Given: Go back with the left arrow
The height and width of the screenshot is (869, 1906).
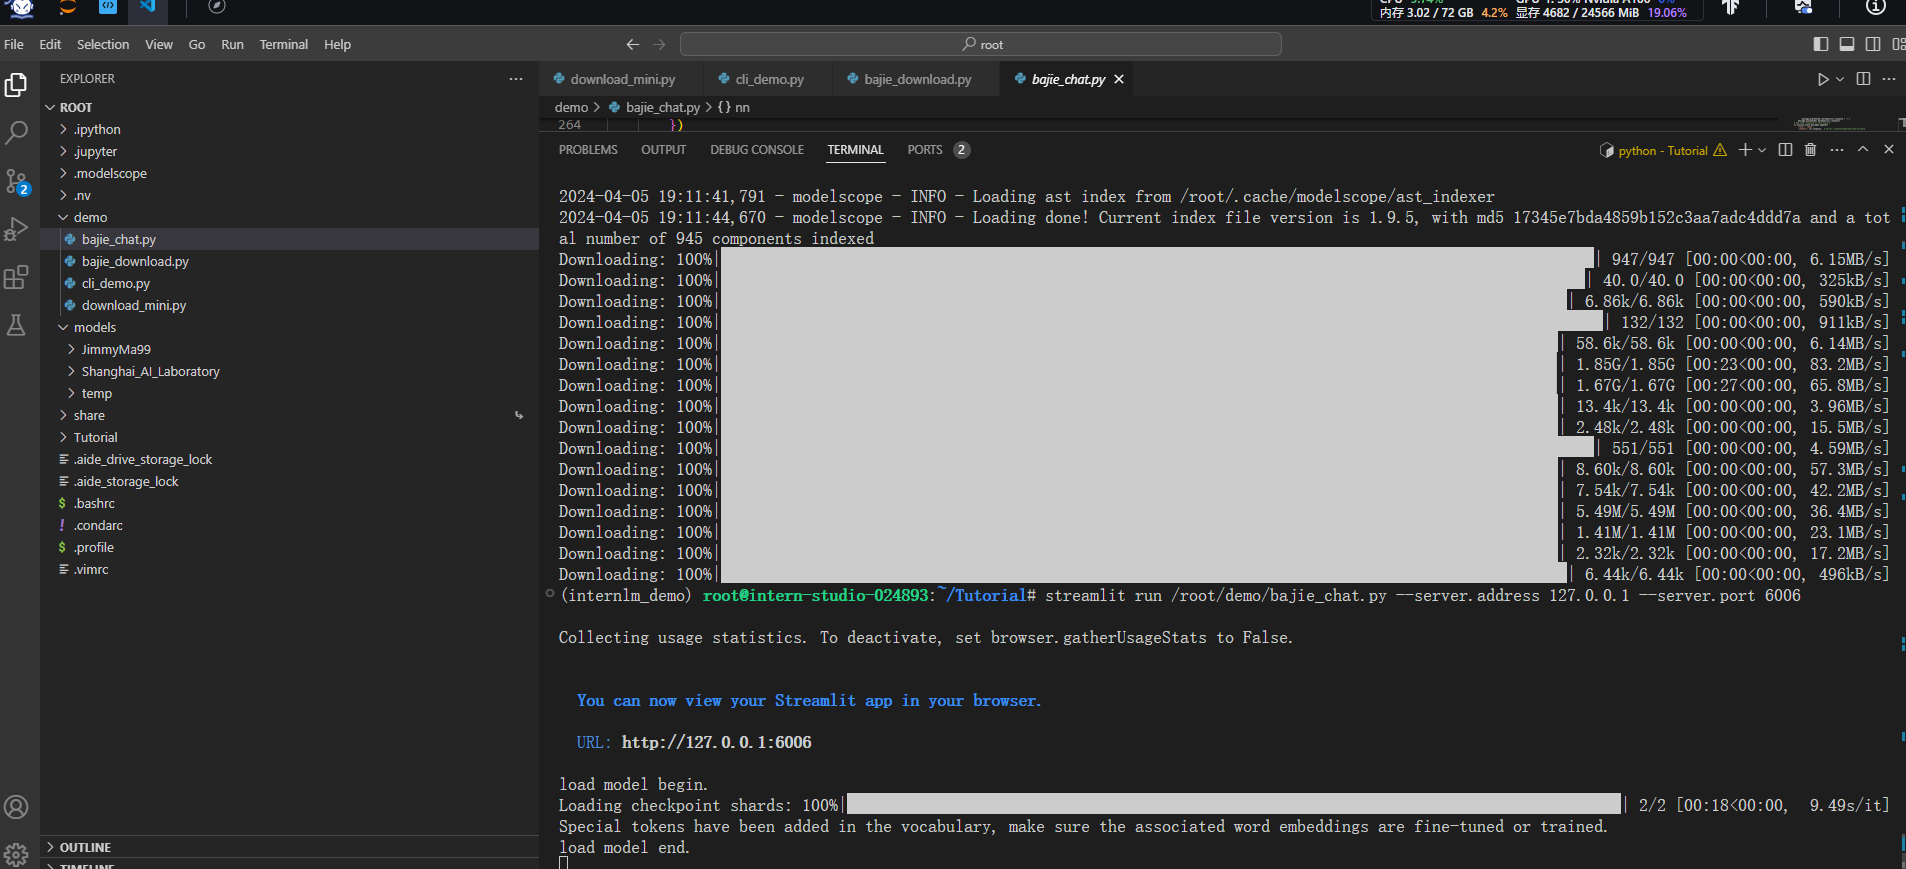Looking at the screenshot, I should 633,44.
